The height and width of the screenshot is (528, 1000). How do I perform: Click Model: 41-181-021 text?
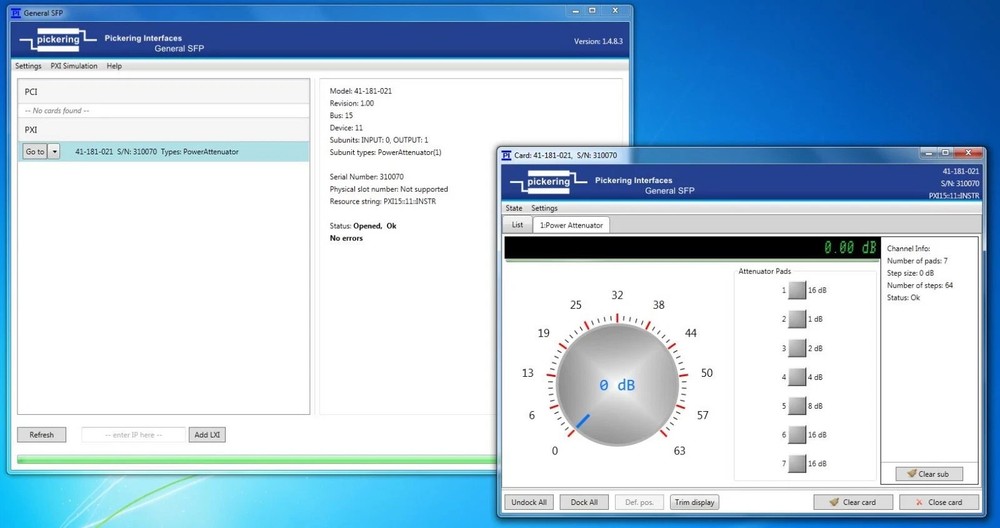361,91
